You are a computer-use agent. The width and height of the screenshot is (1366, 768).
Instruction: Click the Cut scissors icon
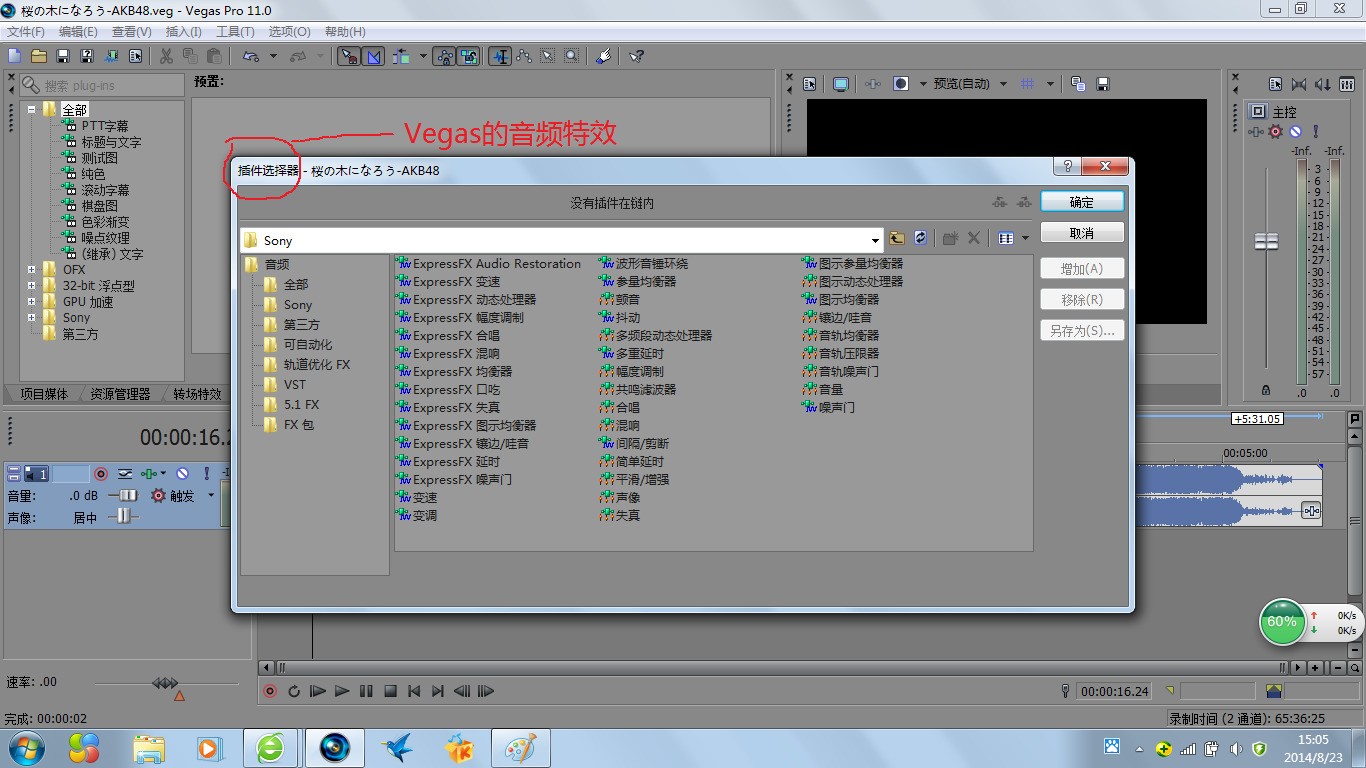tap(165, 56)
